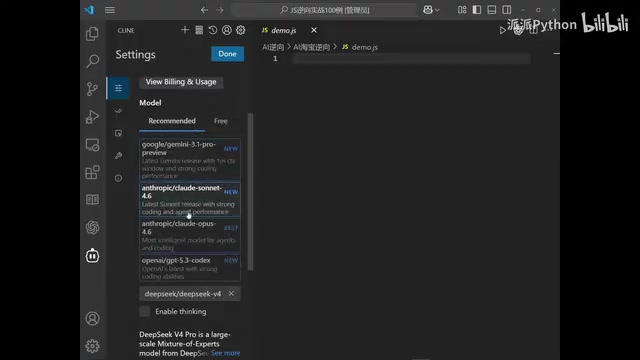
Task: Select the demo.js editor tab
Action: pos(283,30)
